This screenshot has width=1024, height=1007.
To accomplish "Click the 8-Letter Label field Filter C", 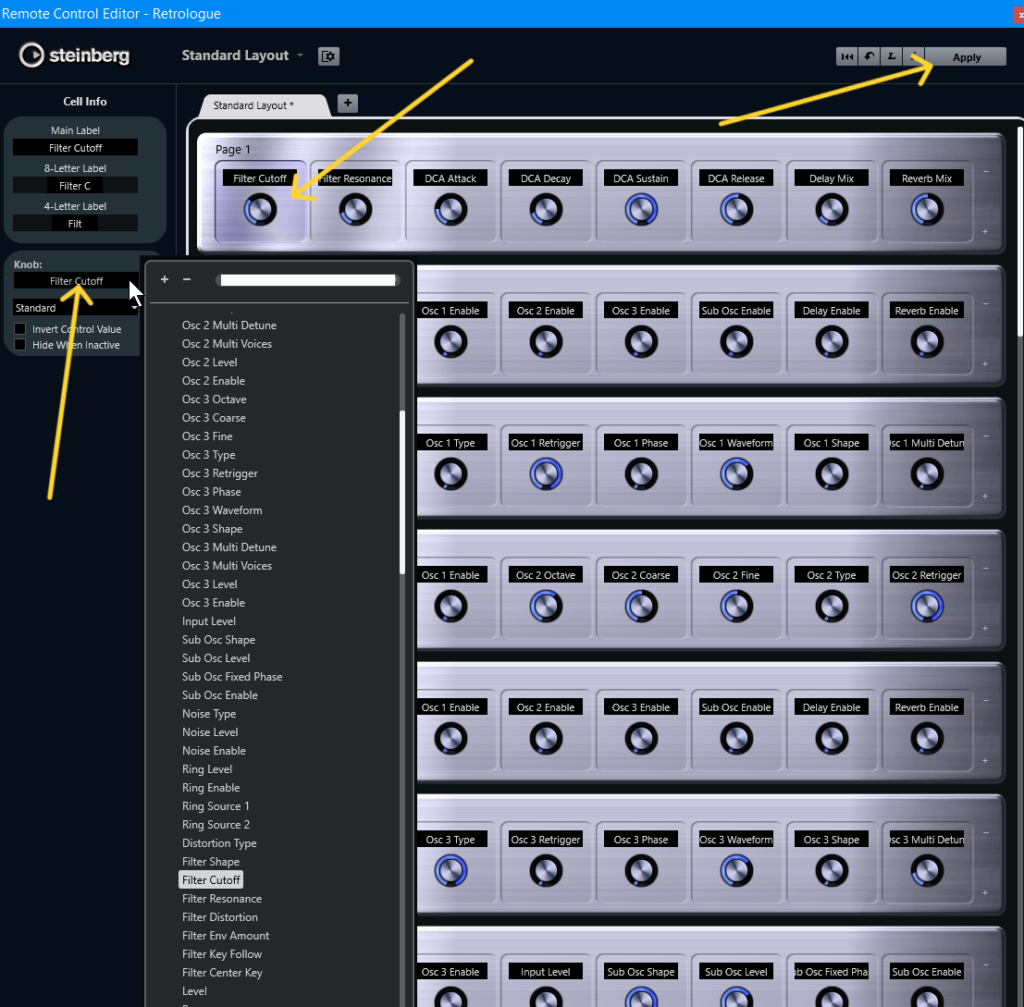I will (x=75, y=186).
